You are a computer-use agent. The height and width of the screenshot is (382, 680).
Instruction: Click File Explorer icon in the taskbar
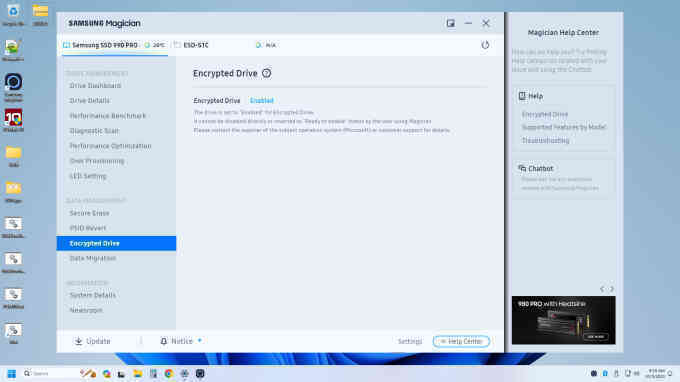137,373
